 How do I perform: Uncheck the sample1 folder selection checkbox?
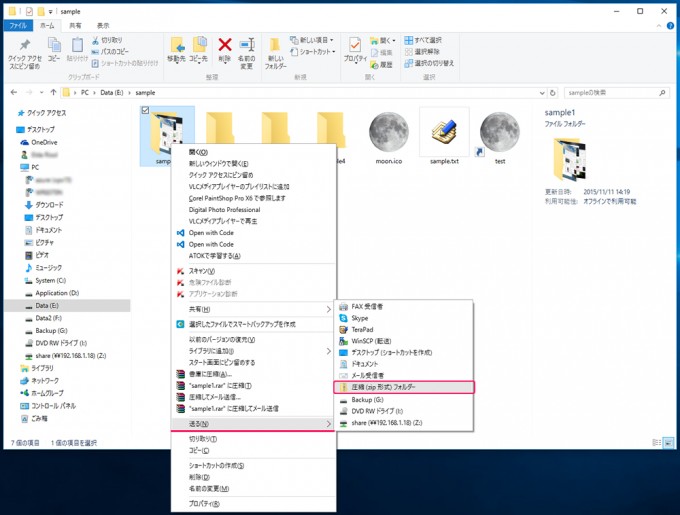pyautogui.click(x=145, y=111)
